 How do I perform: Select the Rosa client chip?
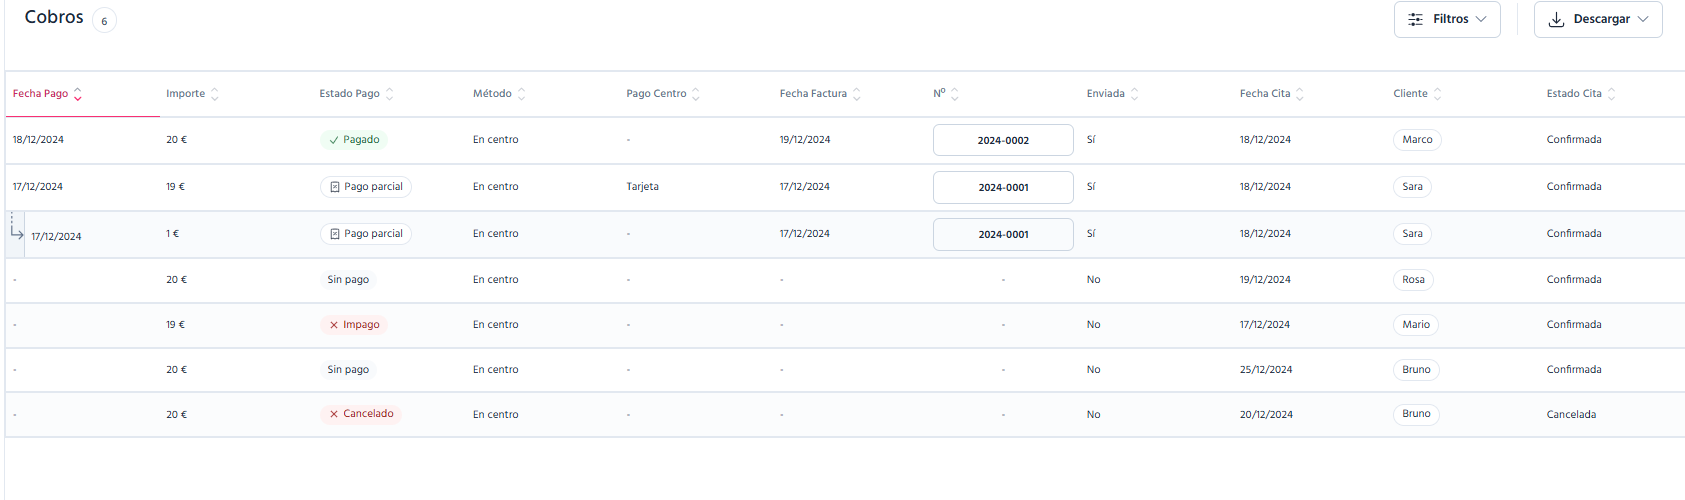click(1413, 280)
